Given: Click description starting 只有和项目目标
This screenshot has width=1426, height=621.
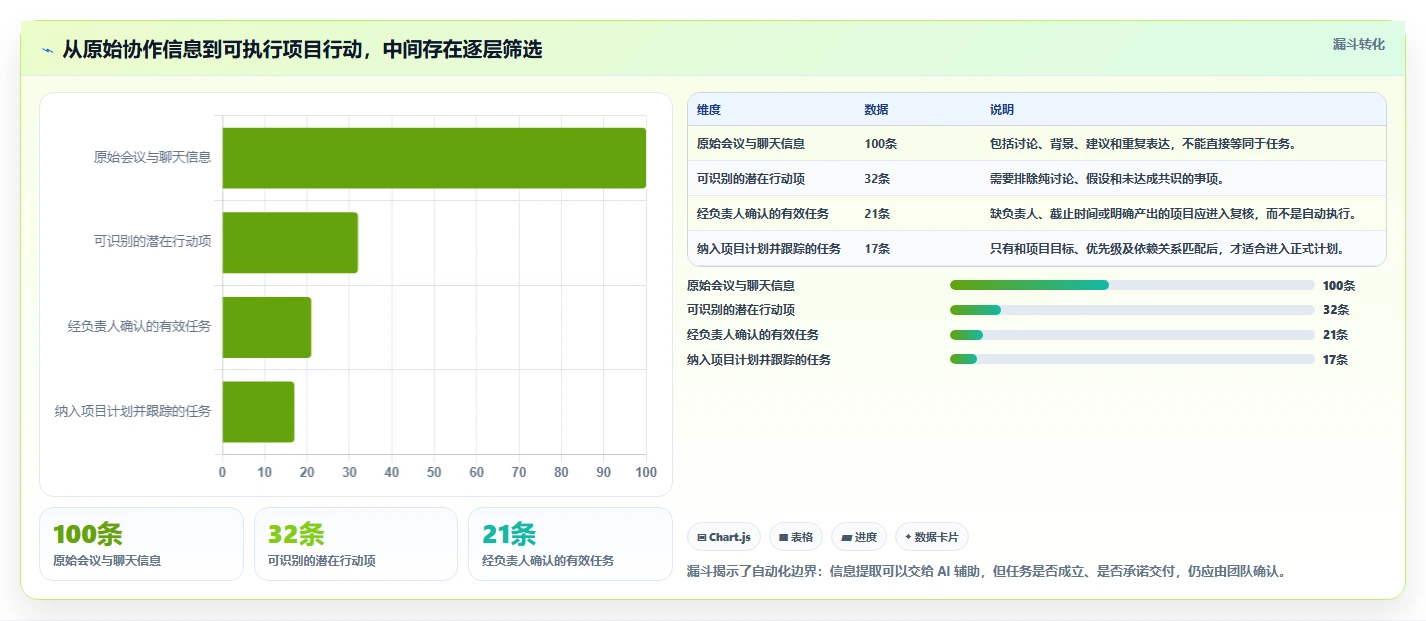Looking at the screenshot, I should click(1167, 249).
